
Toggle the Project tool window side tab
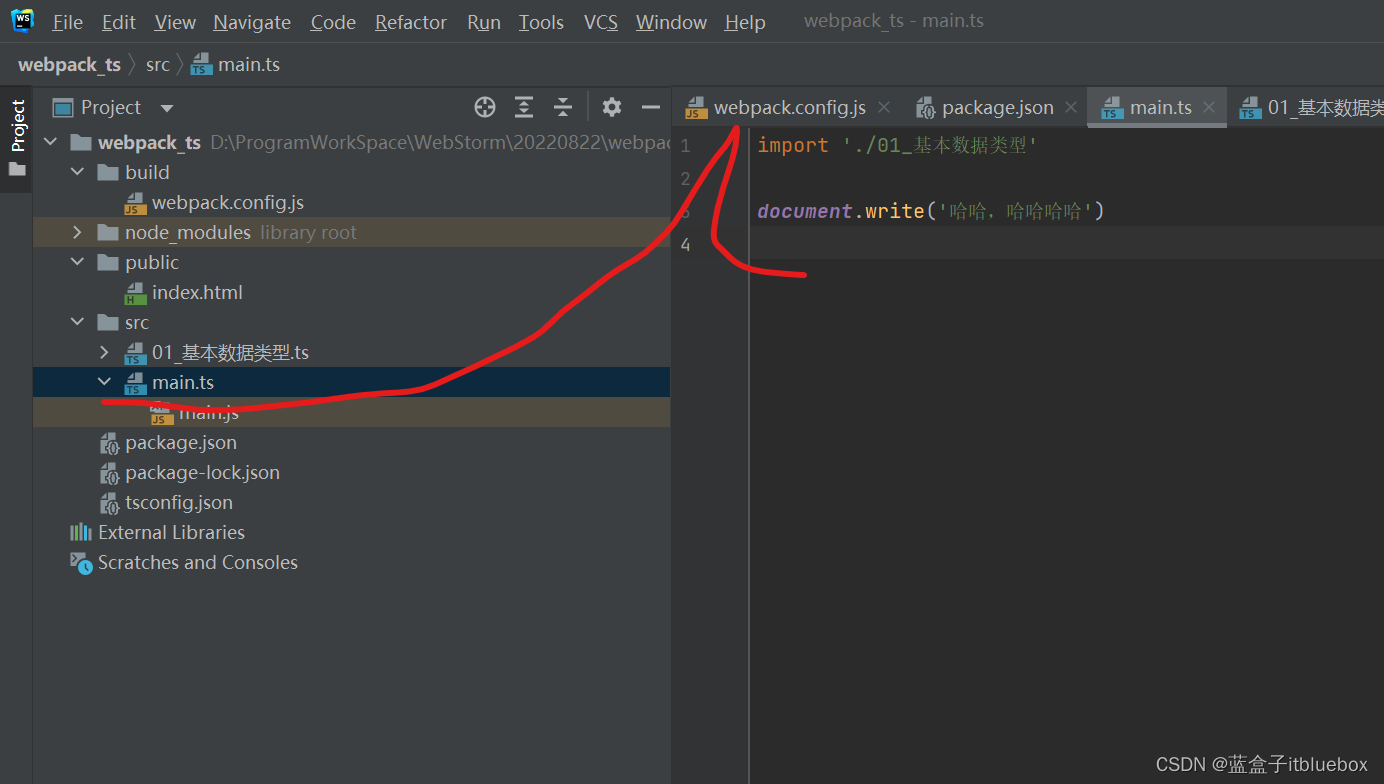17,137
